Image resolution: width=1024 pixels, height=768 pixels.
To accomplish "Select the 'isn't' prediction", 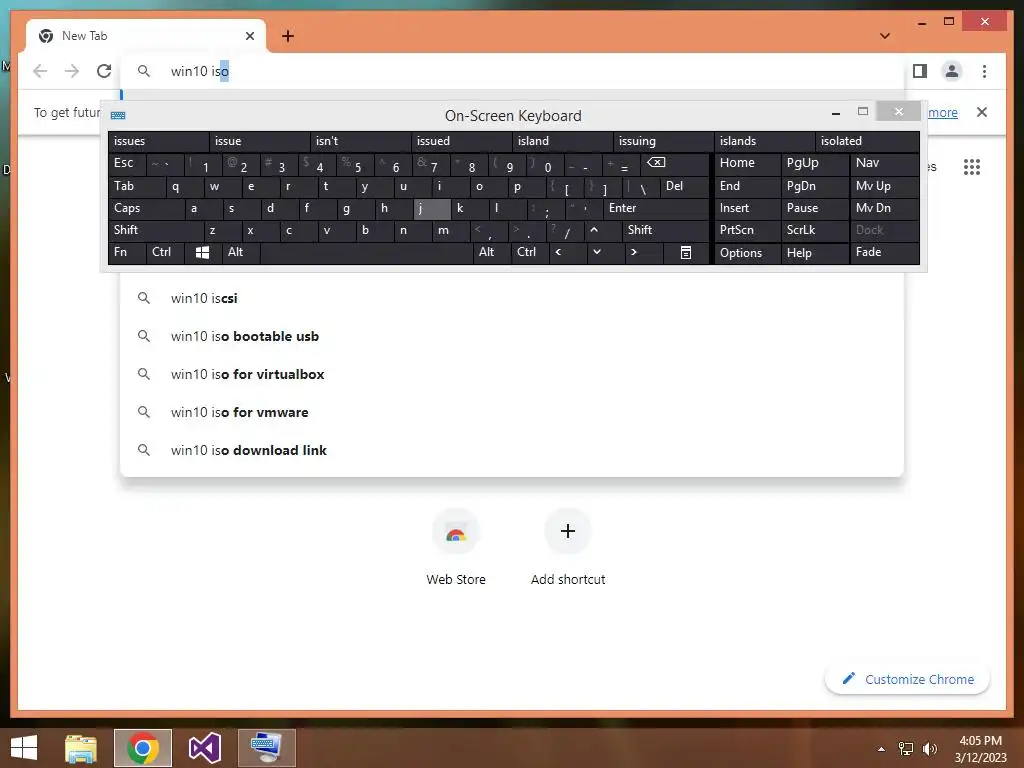I will [x=360, y=141].
